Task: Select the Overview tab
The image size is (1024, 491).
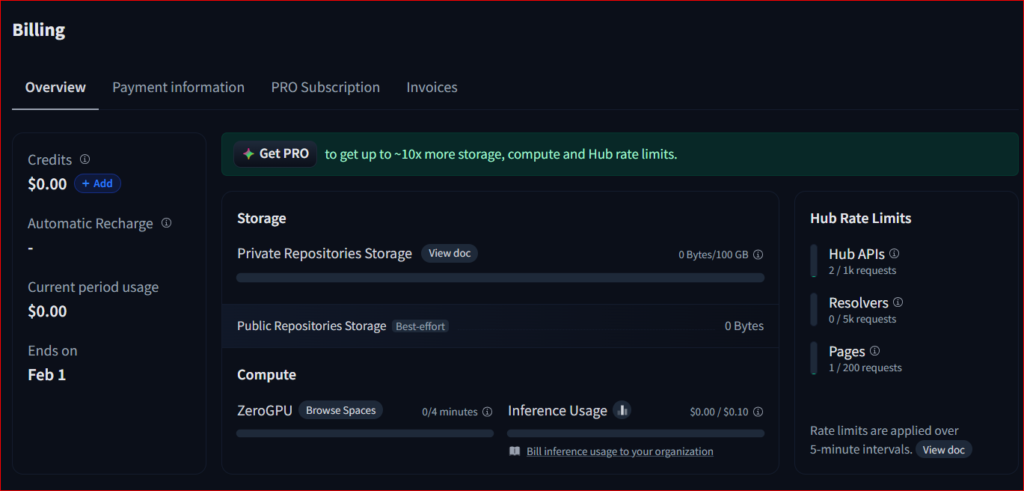Action: click(x=55, y=88)
